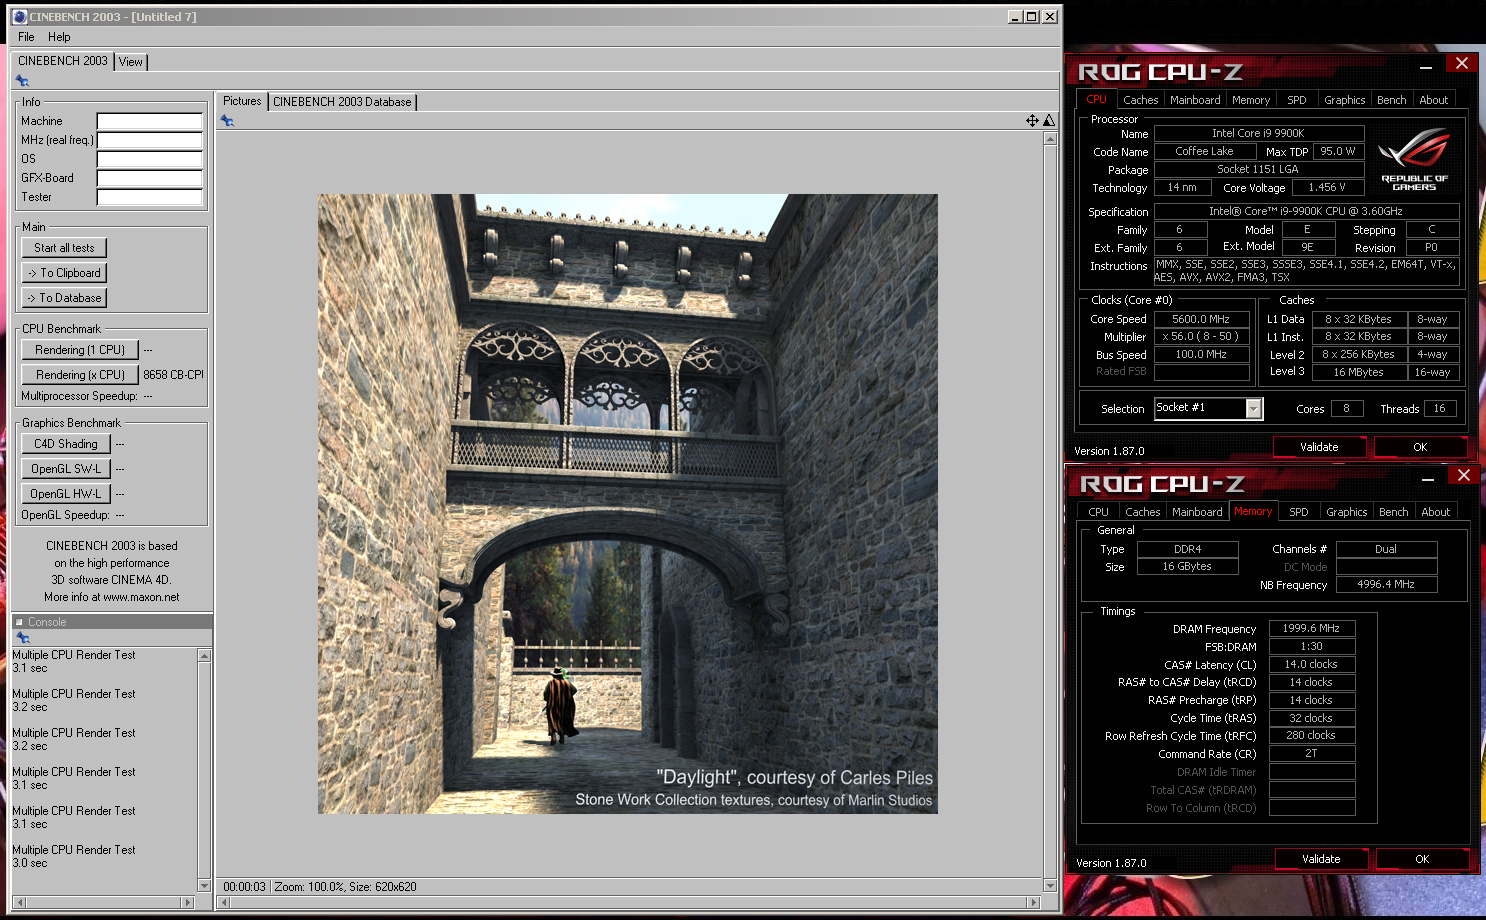
Task: Click the To Database button
Action: [64, 298]
